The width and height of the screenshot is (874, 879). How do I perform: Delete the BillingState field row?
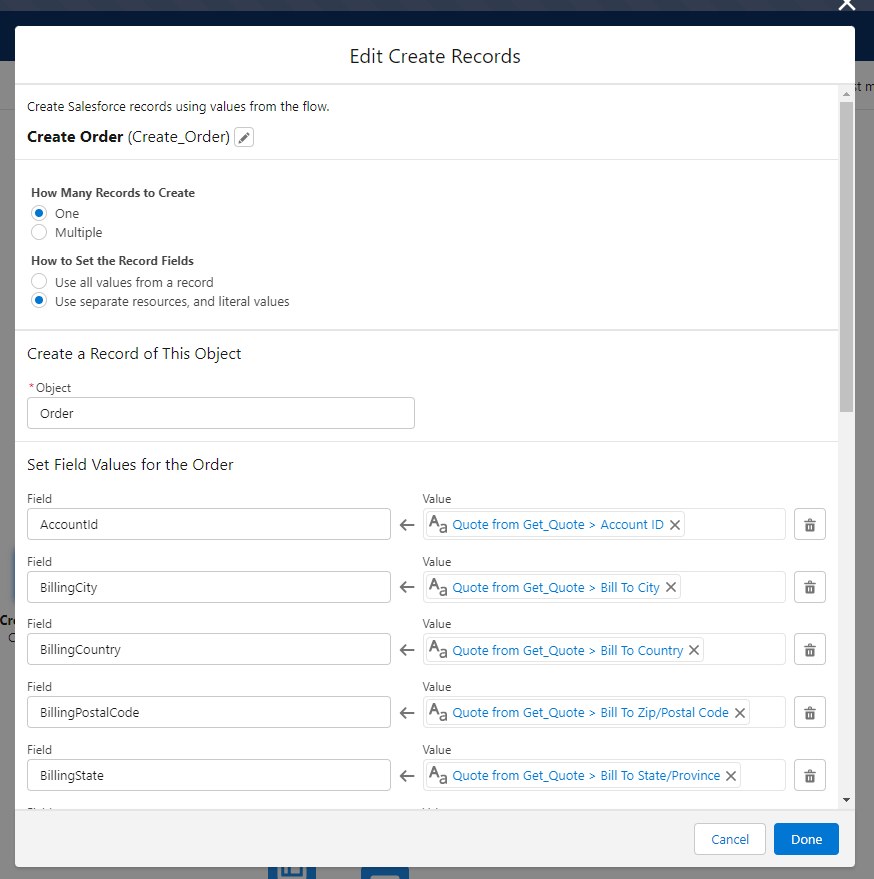pyautogui.click(x=810, y=775)
